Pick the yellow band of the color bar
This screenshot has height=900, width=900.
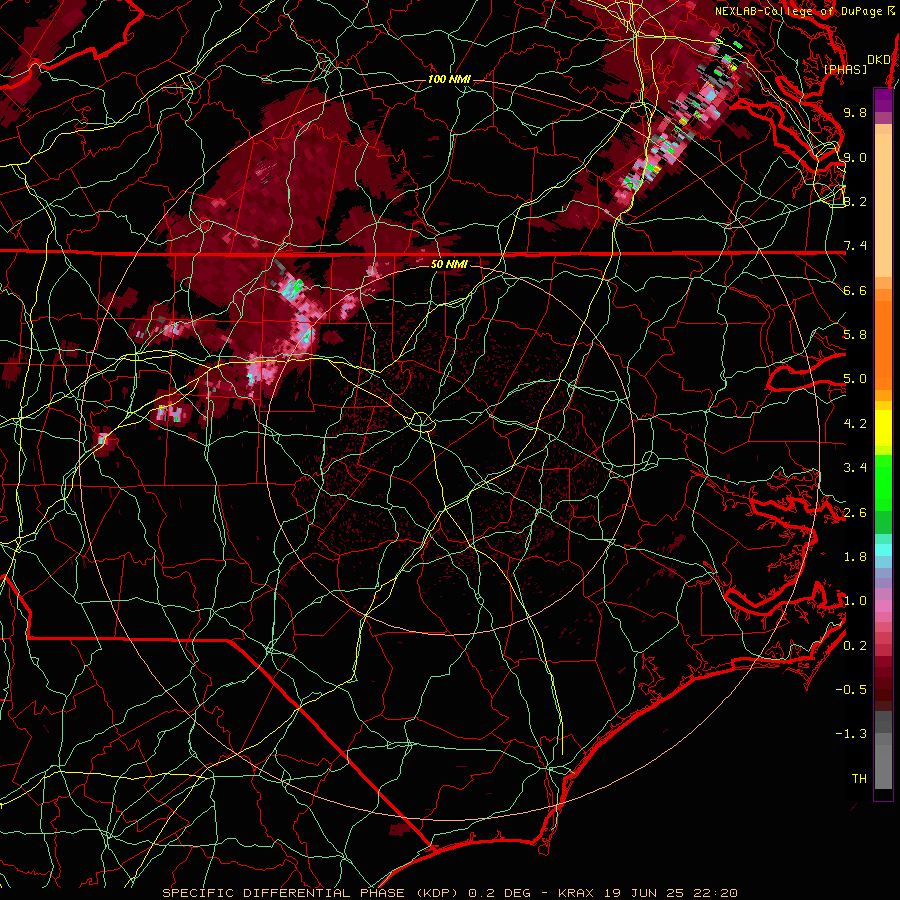coord(883,428)
